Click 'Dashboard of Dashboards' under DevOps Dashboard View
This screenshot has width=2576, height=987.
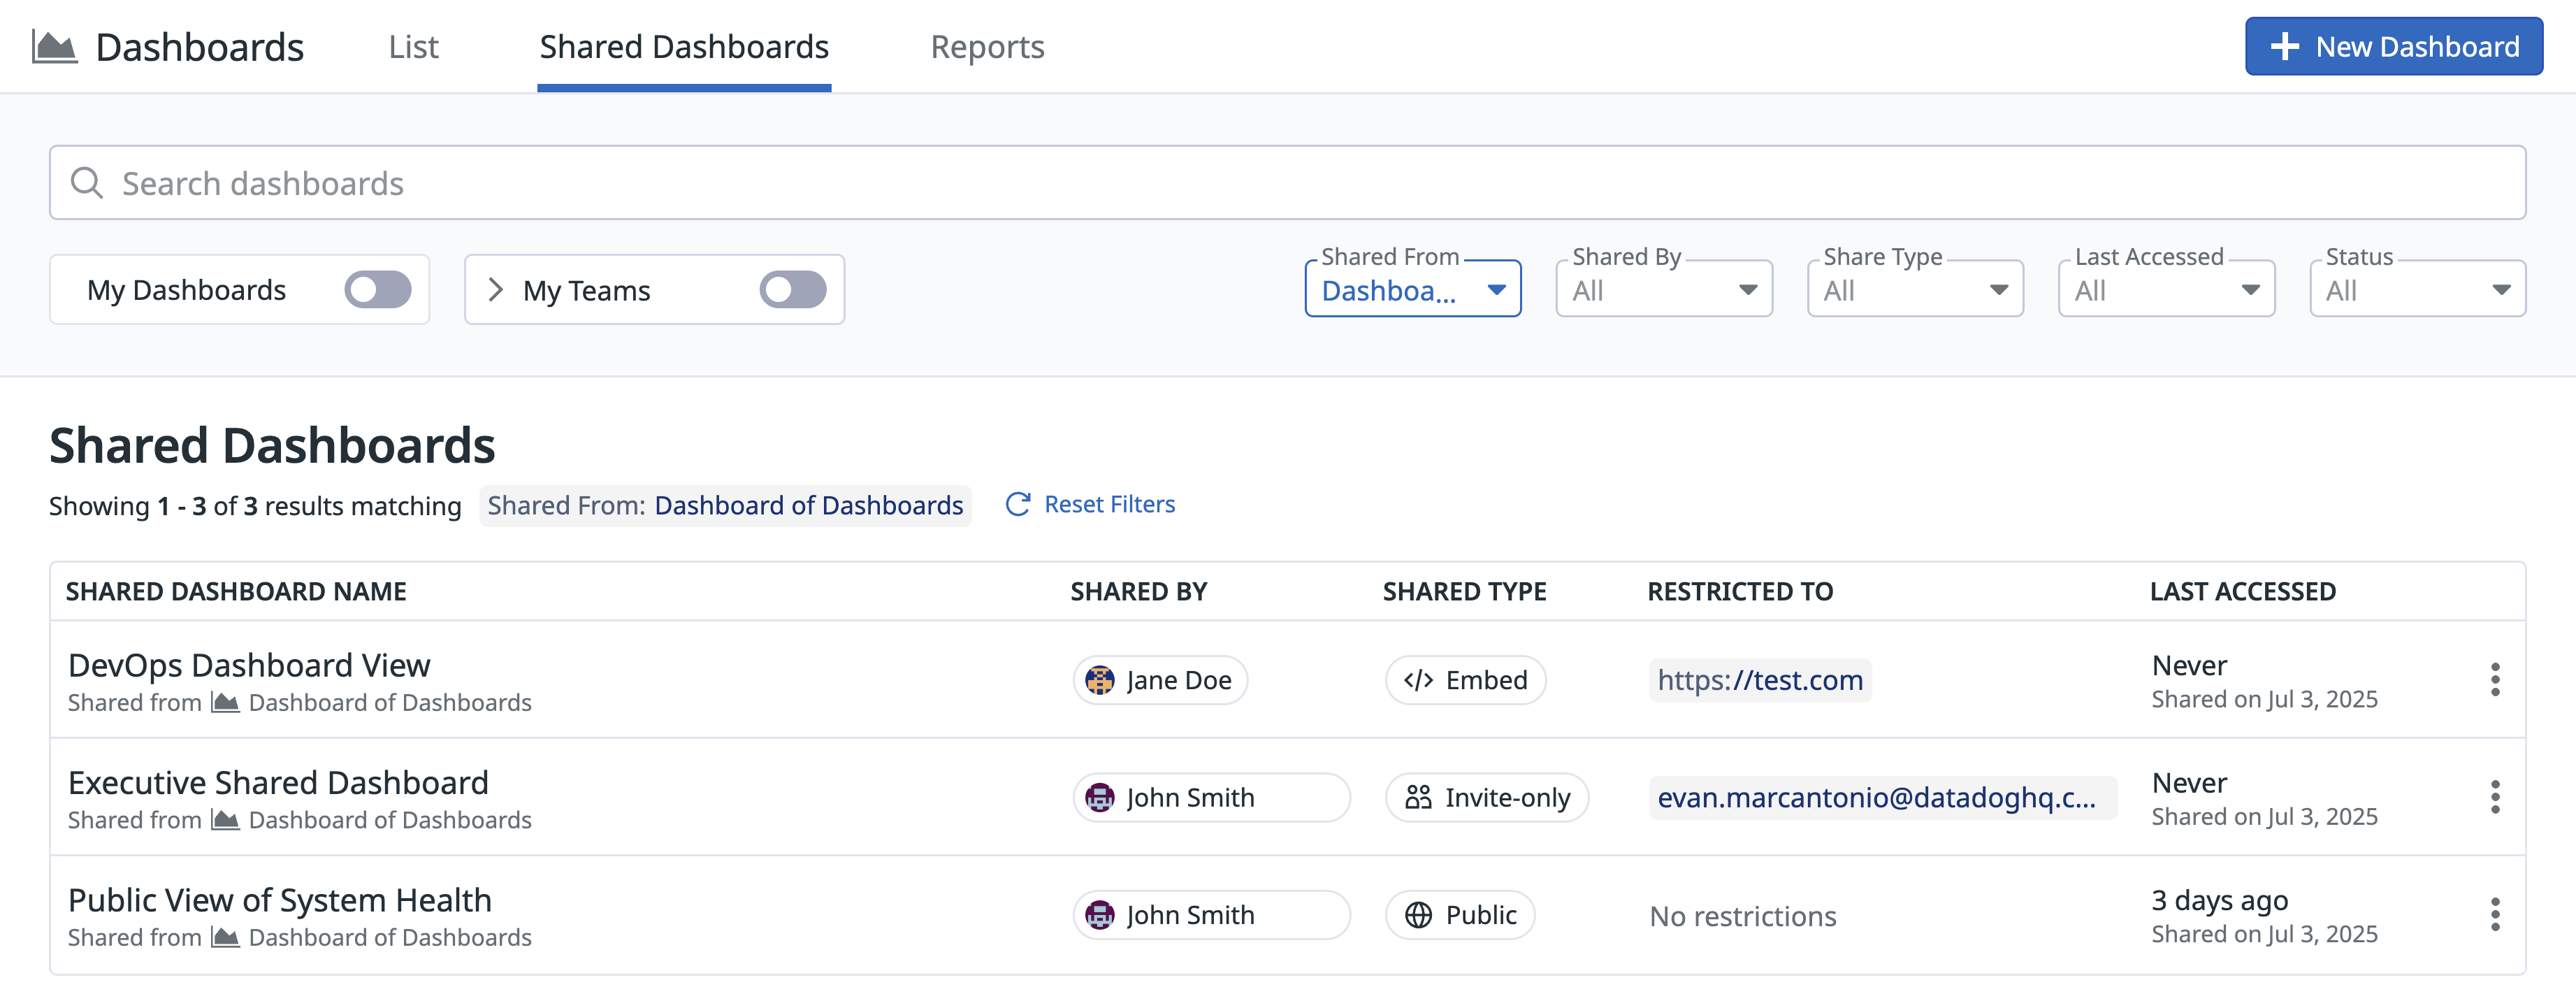click(390, 702)
